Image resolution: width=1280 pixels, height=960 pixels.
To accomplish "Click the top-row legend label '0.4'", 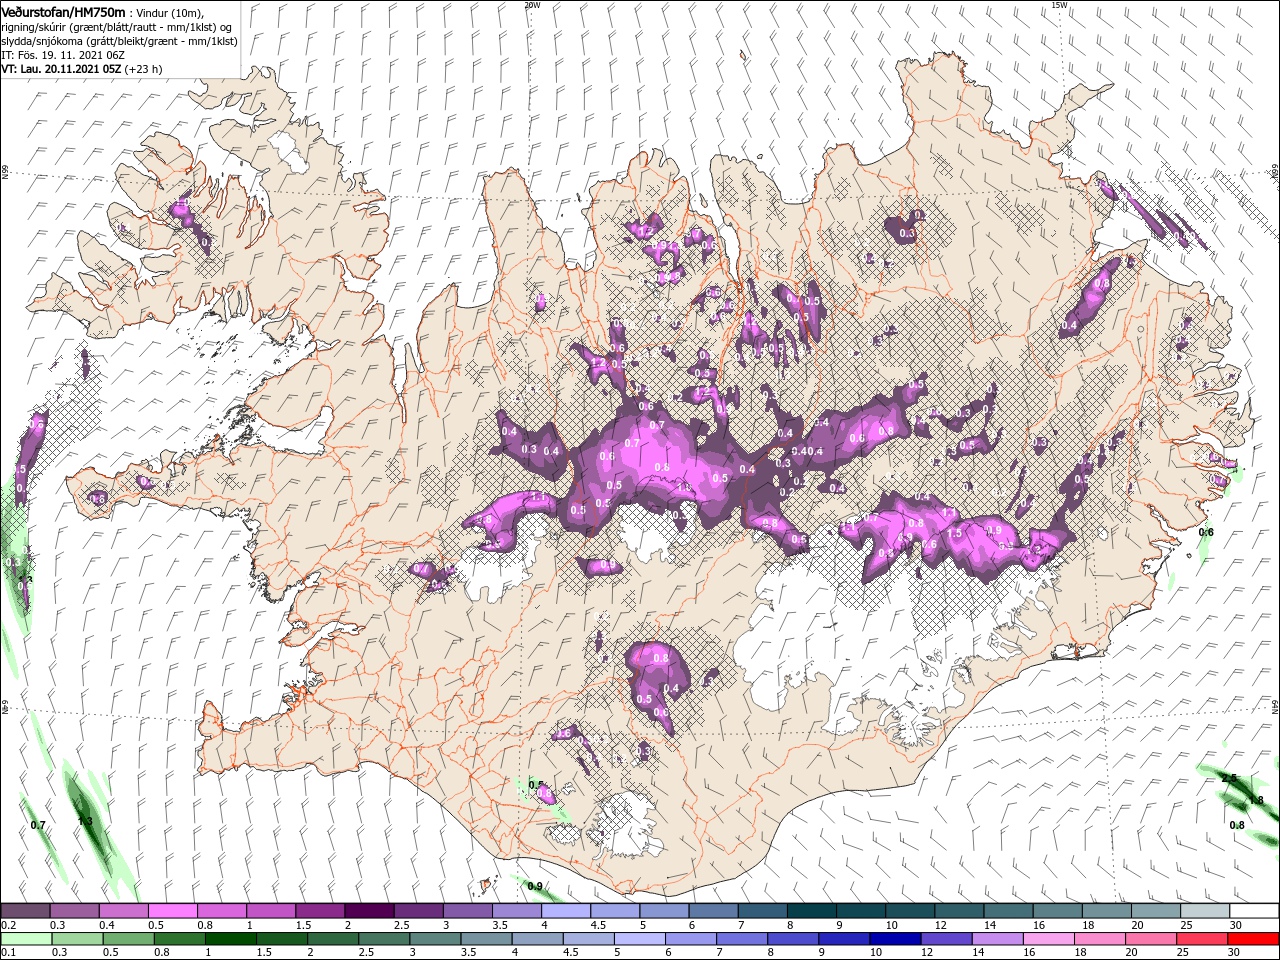I will pyautogui.click(x=108, y=925).
